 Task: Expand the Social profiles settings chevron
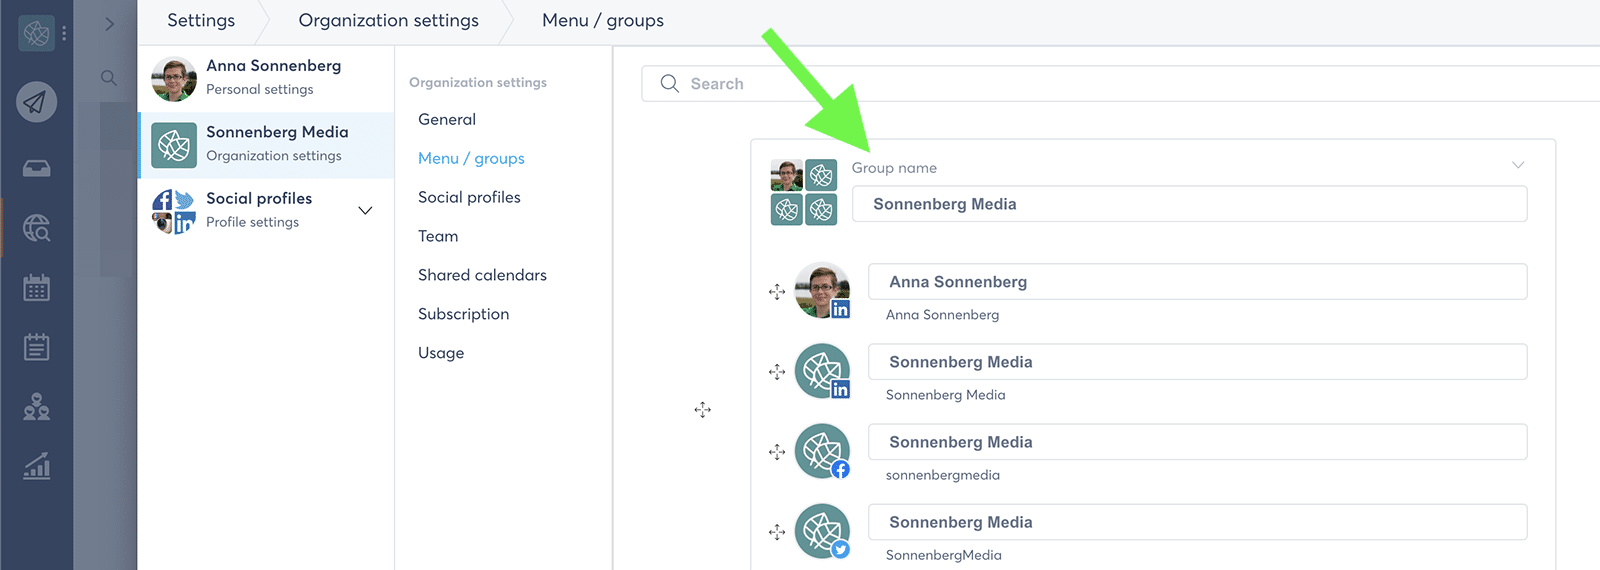click(365, 210)
